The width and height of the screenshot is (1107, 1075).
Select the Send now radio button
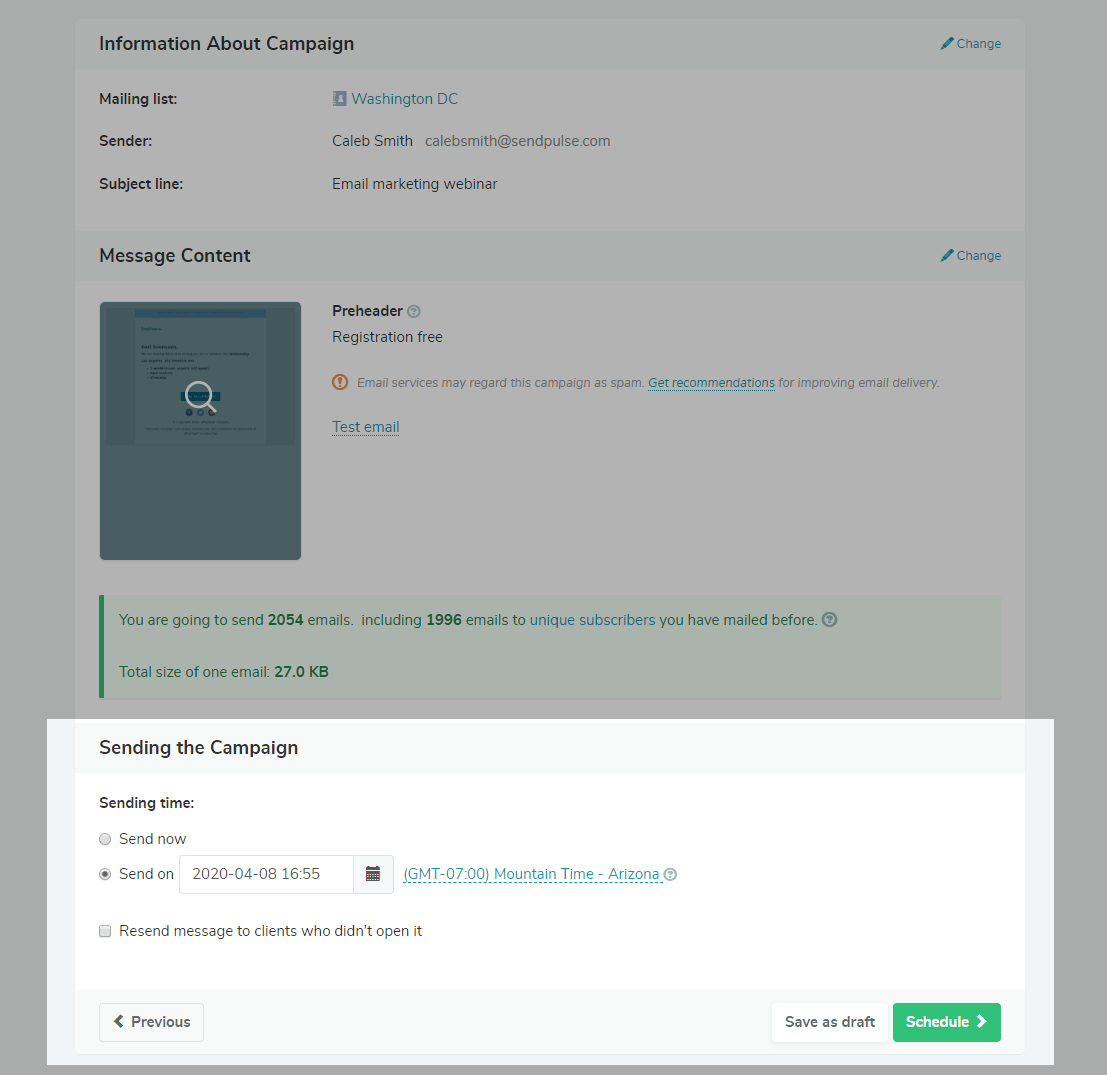(105, 838)
